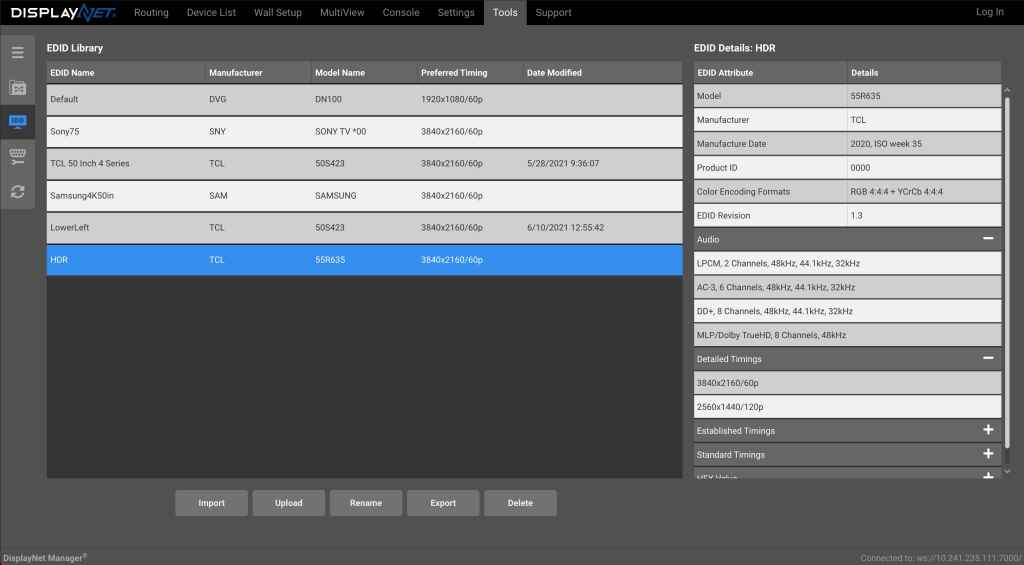Click the Details column header

(924, 73)
